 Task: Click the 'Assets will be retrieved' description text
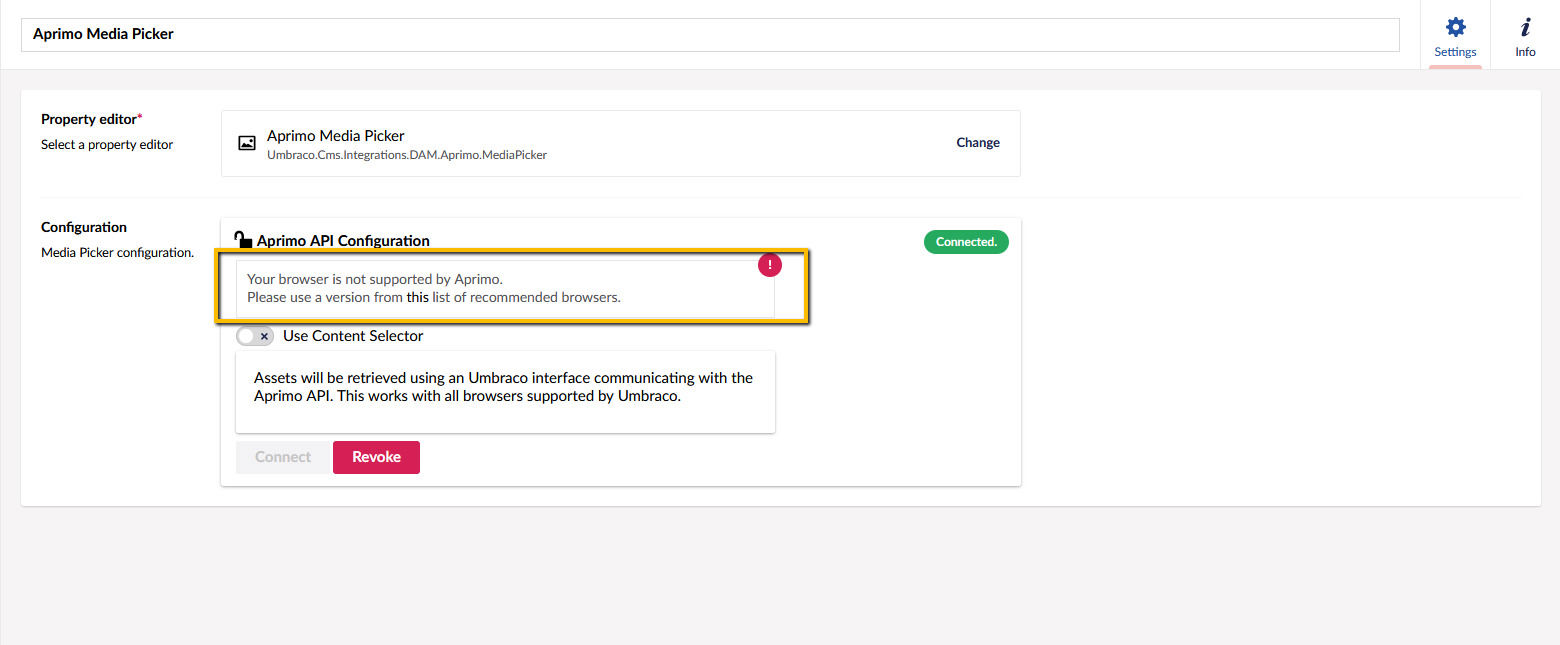504,386
